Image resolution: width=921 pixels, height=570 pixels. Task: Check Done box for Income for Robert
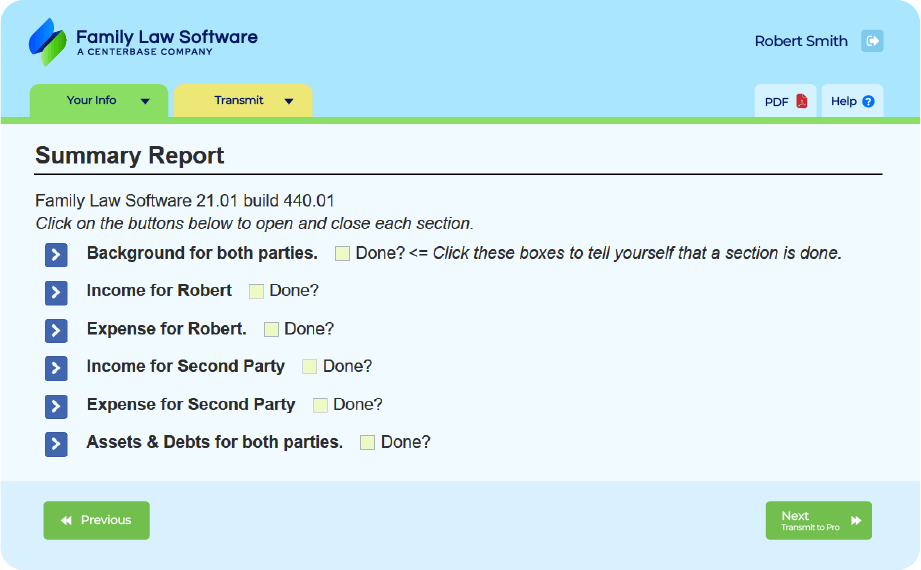256,291
